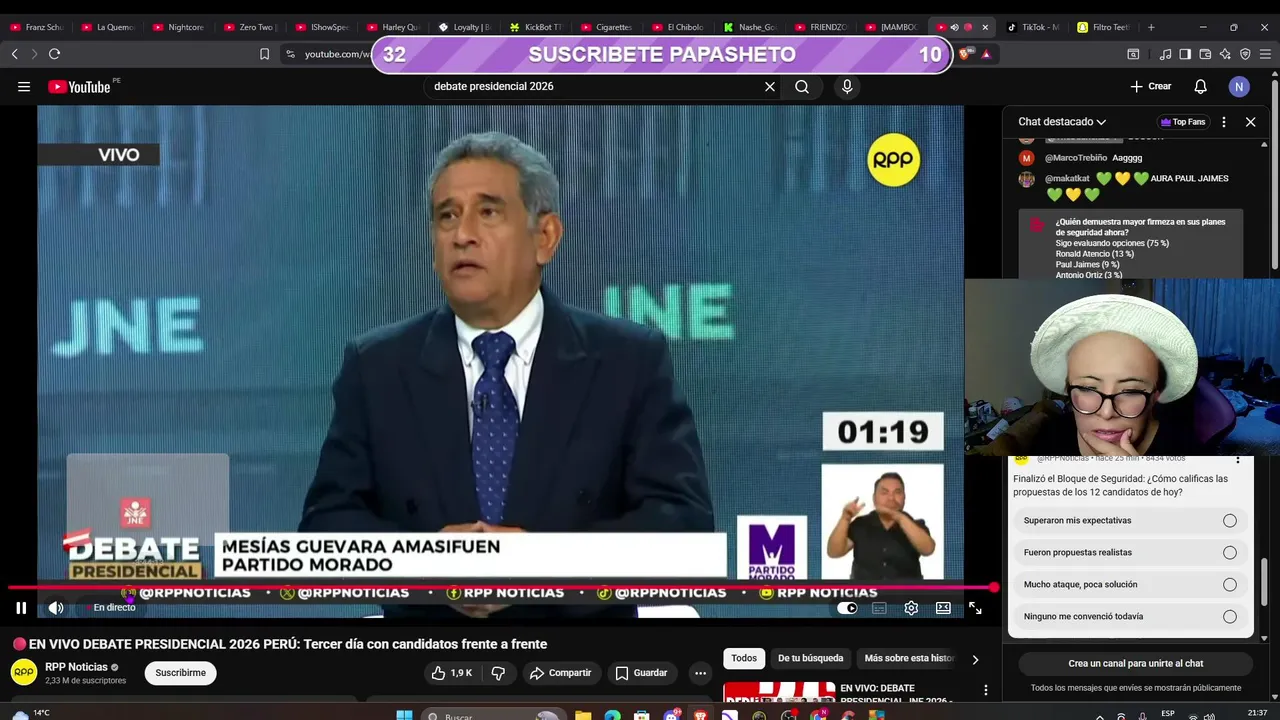Open YouTube notifications bell
1280x720 pixels.
point(1200,87)
